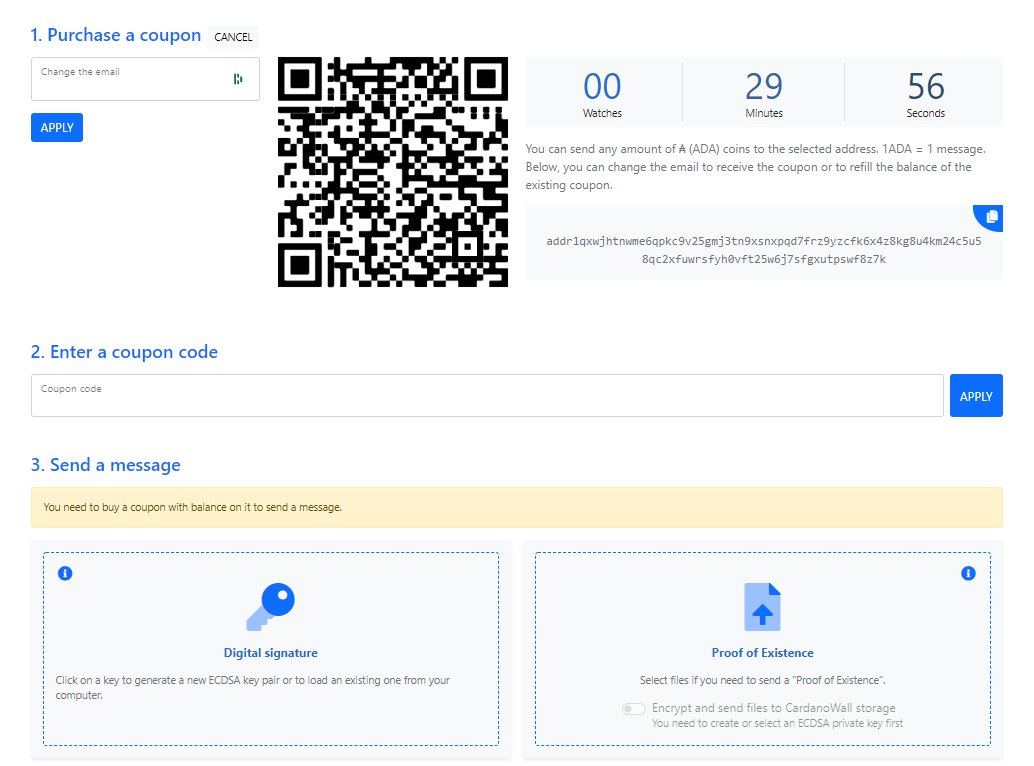Click the key icon to generate ECDSA pair
The height and width of the screenshot is (766, 1034).
pyautogui.click(x=270, y=606)
